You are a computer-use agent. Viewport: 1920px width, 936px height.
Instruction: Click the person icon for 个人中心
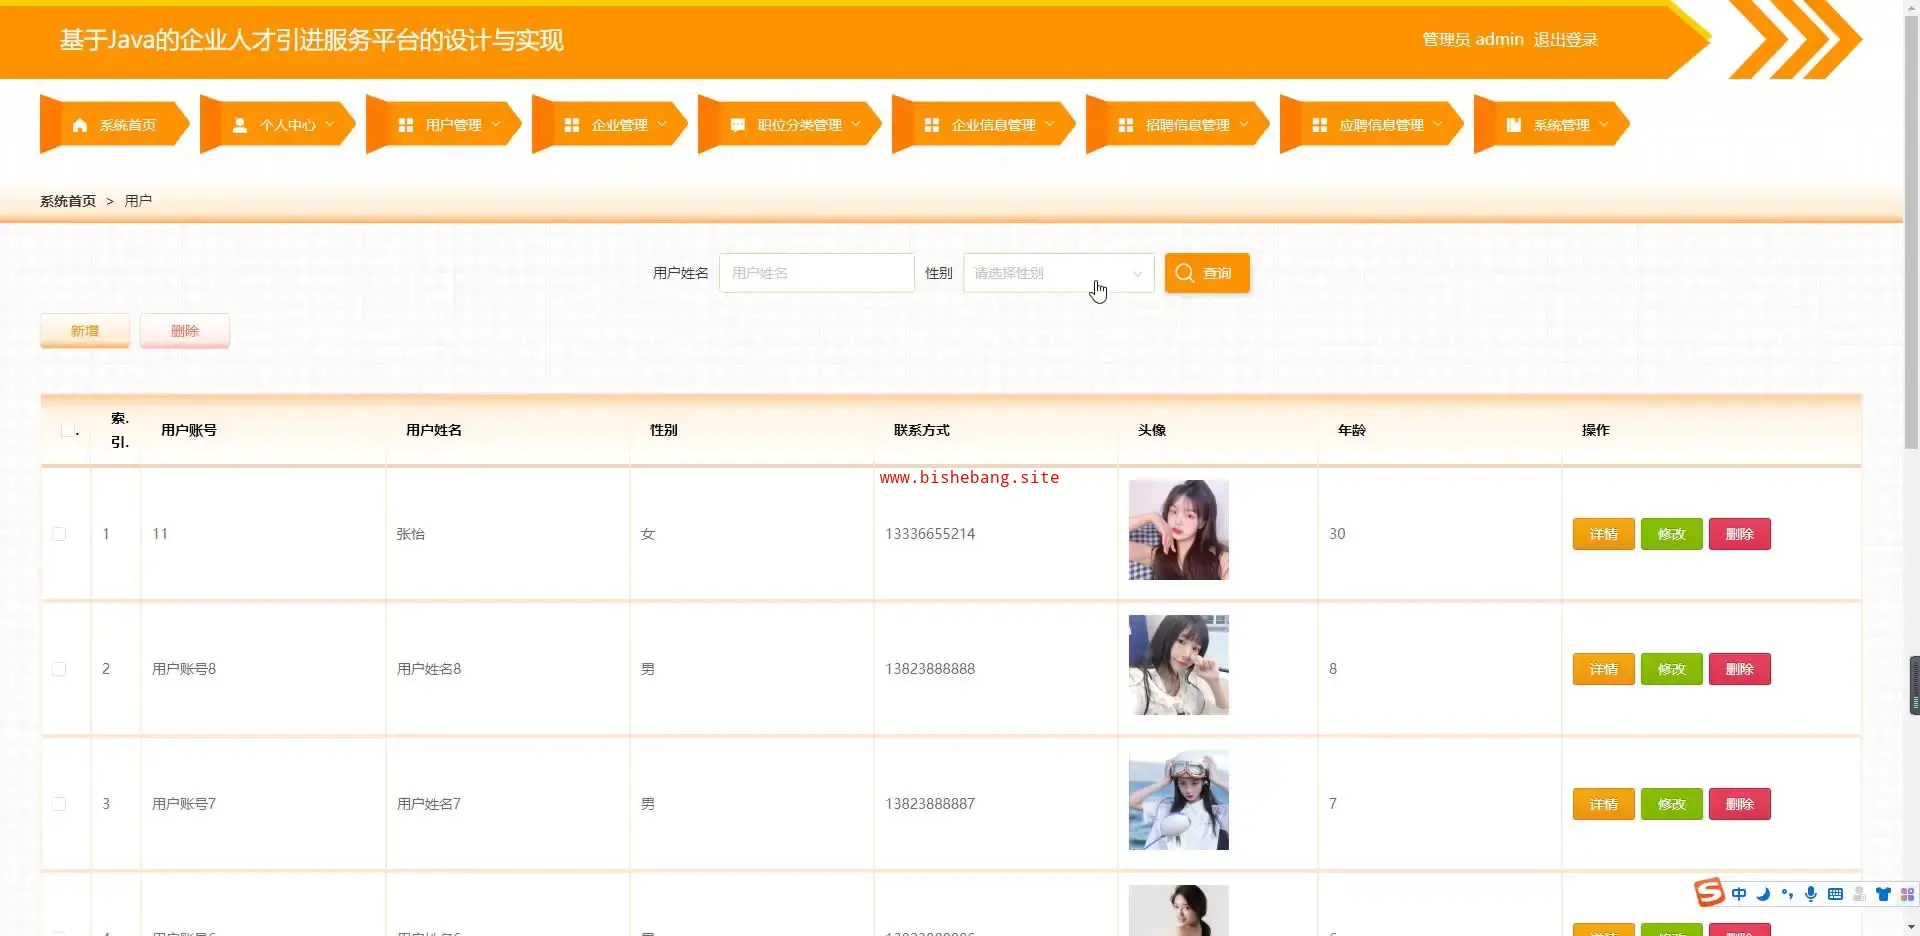[x=240, y=125]
